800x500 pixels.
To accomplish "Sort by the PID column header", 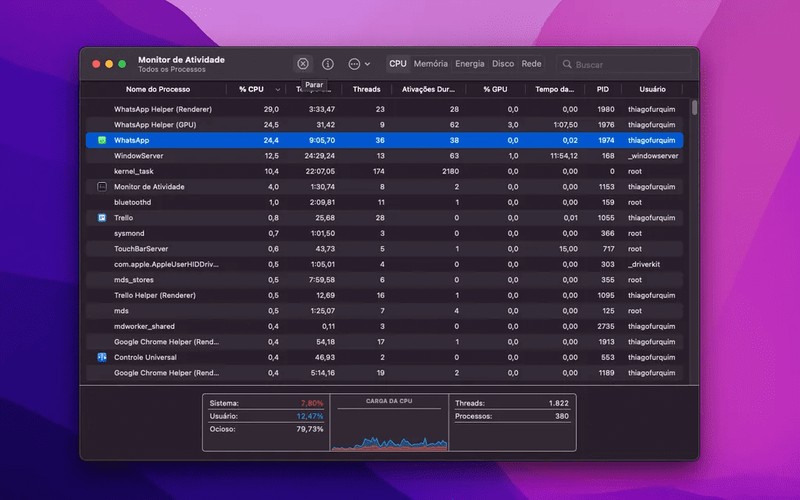I will pos(603,89).
